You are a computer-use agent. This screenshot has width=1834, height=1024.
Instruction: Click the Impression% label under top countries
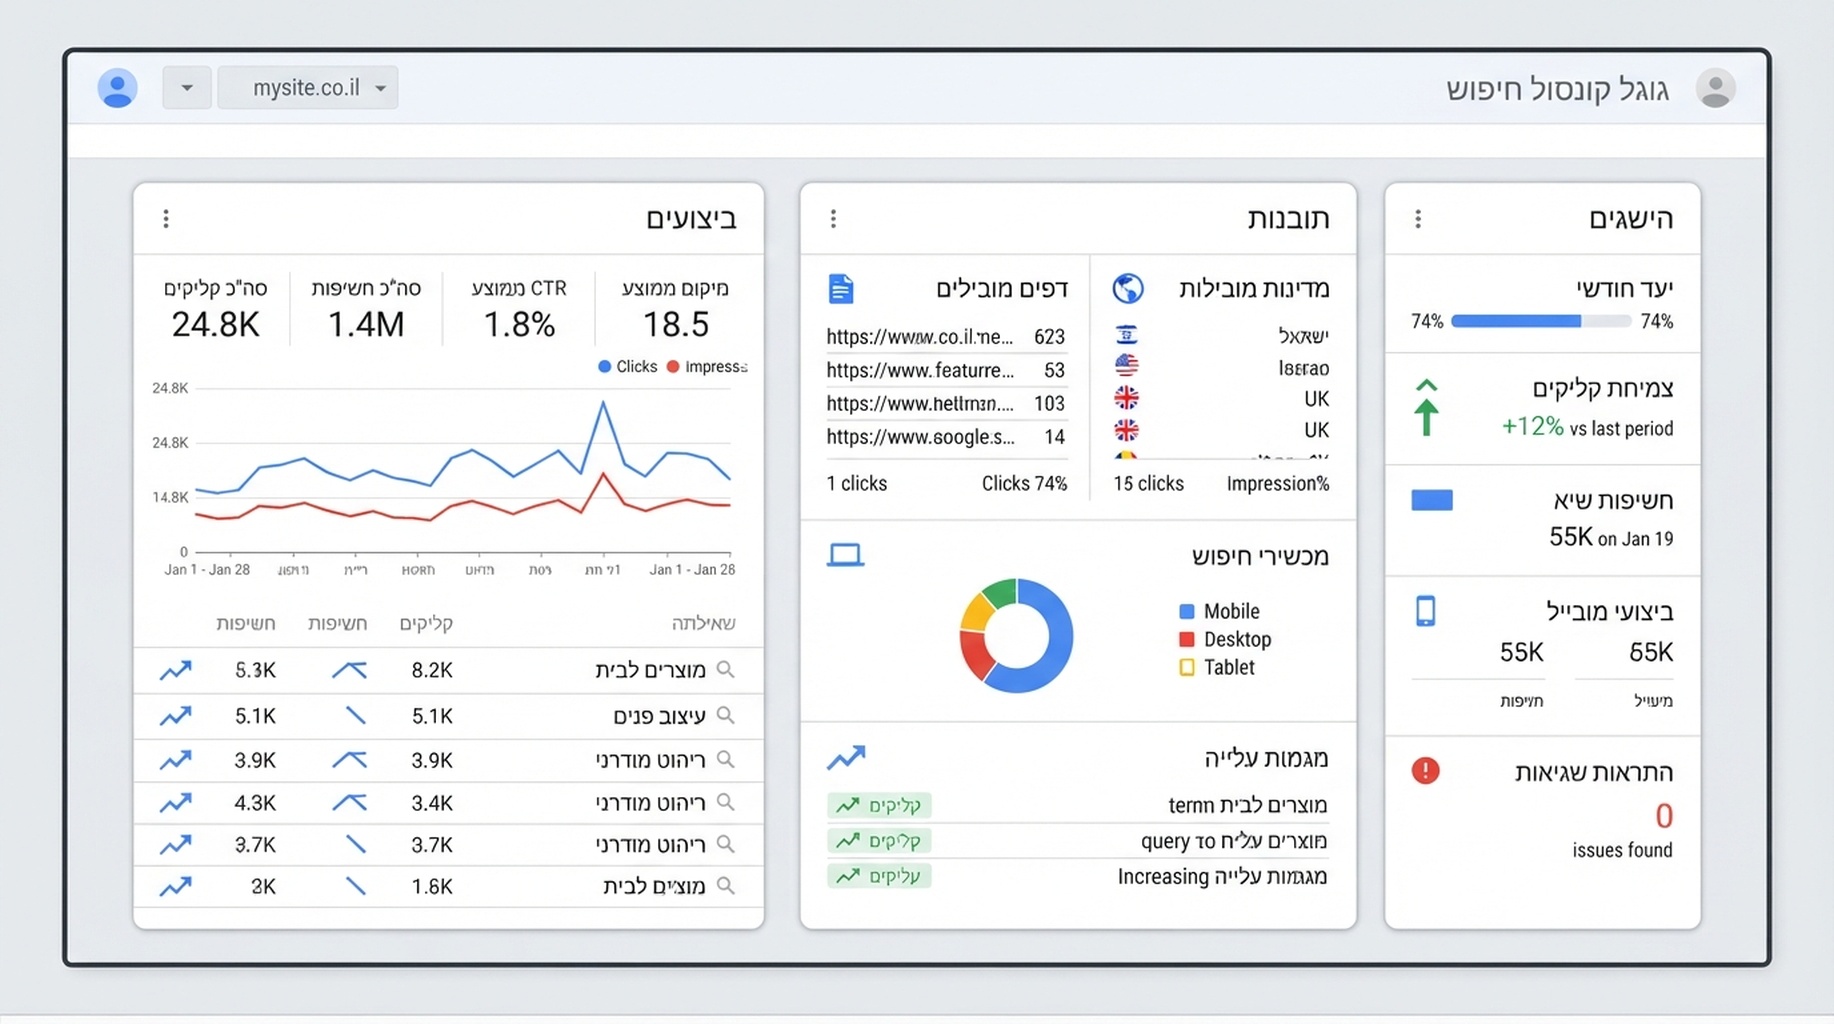tap(1277, 483)
